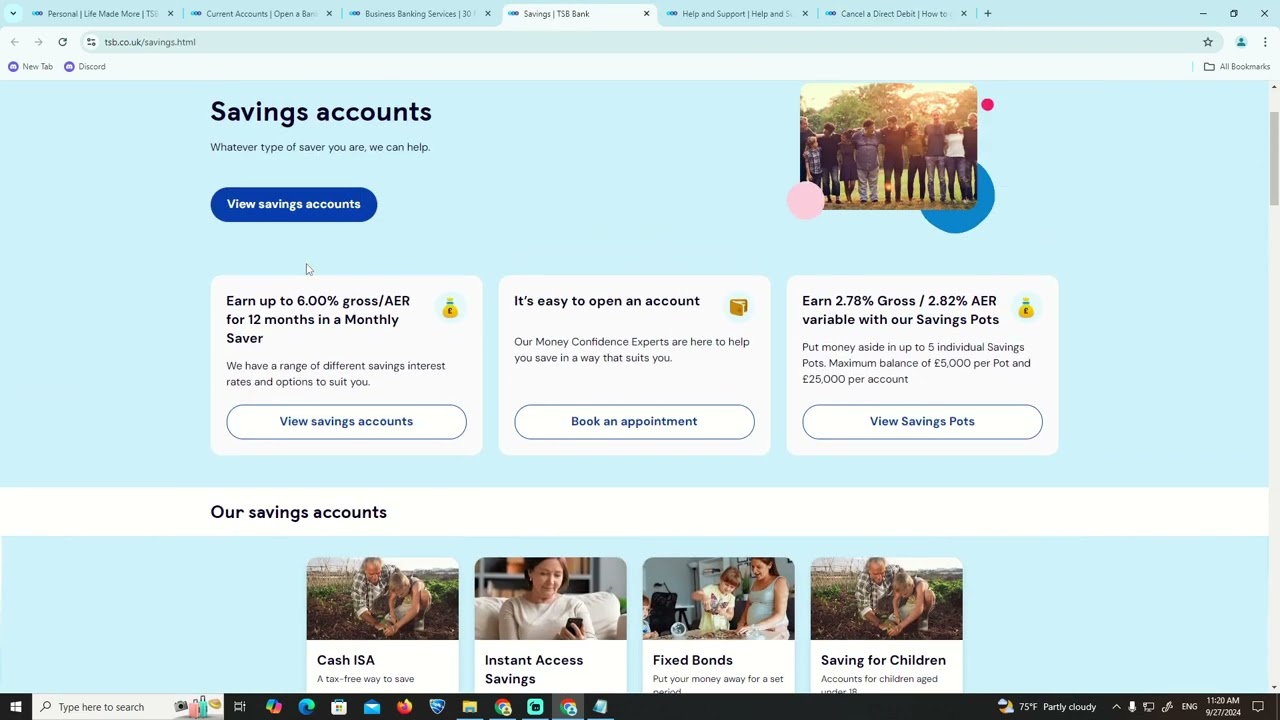1280x720 pixels.
Task: Open the tab search dropdown arrow
Action: [x=13, y=14]
